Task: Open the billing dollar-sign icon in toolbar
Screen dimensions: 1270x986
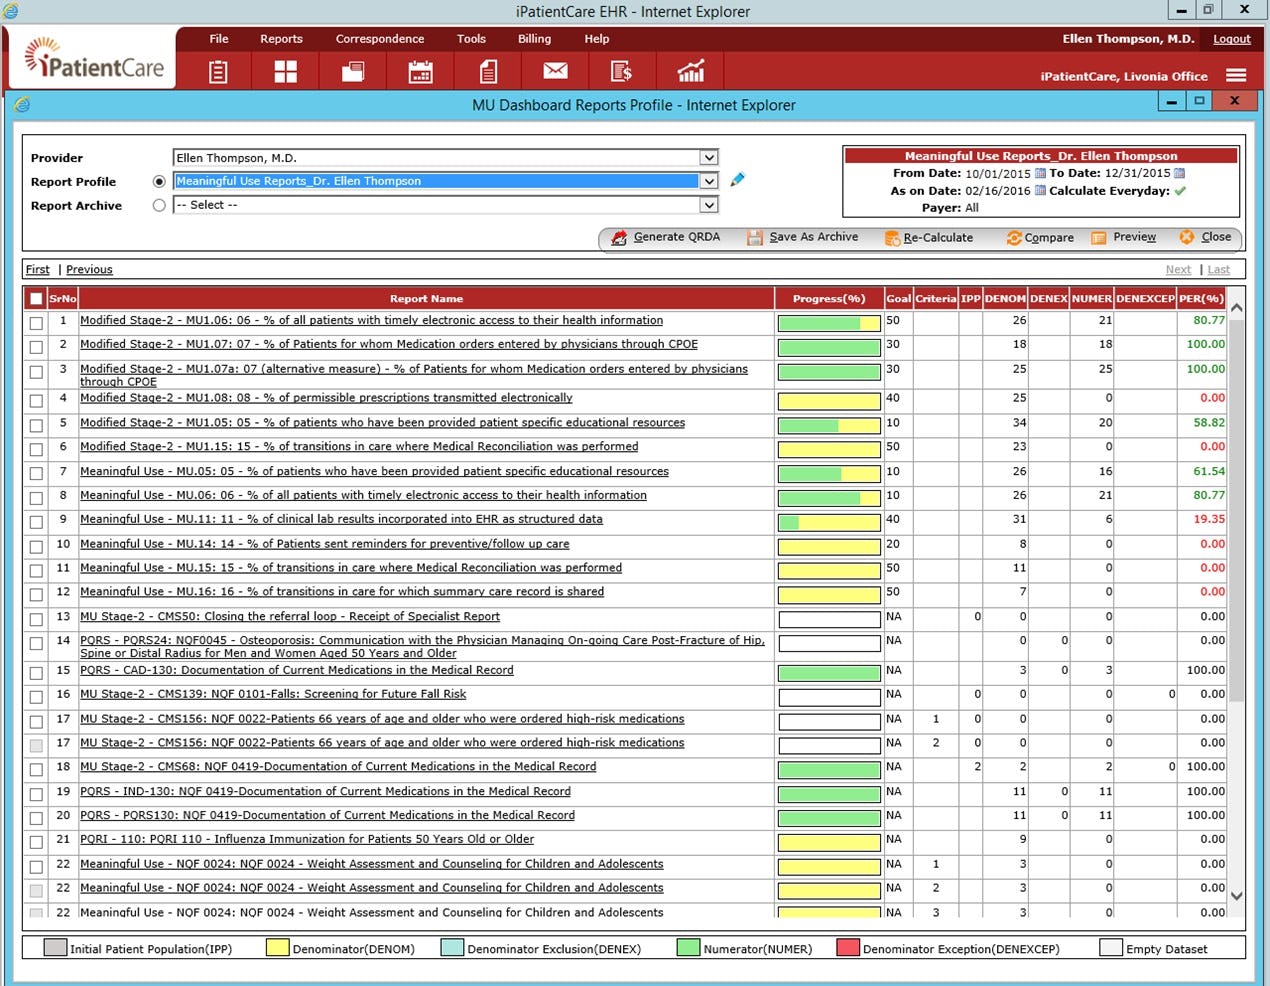Action: click(x=621, y=72)
